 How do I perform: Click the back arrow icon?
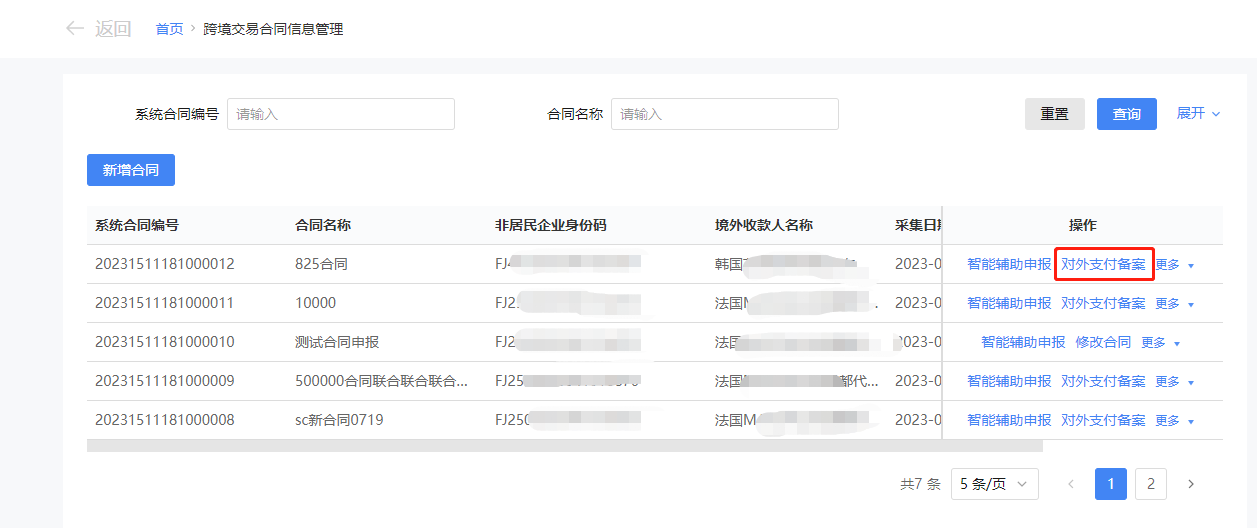(74, 29)
